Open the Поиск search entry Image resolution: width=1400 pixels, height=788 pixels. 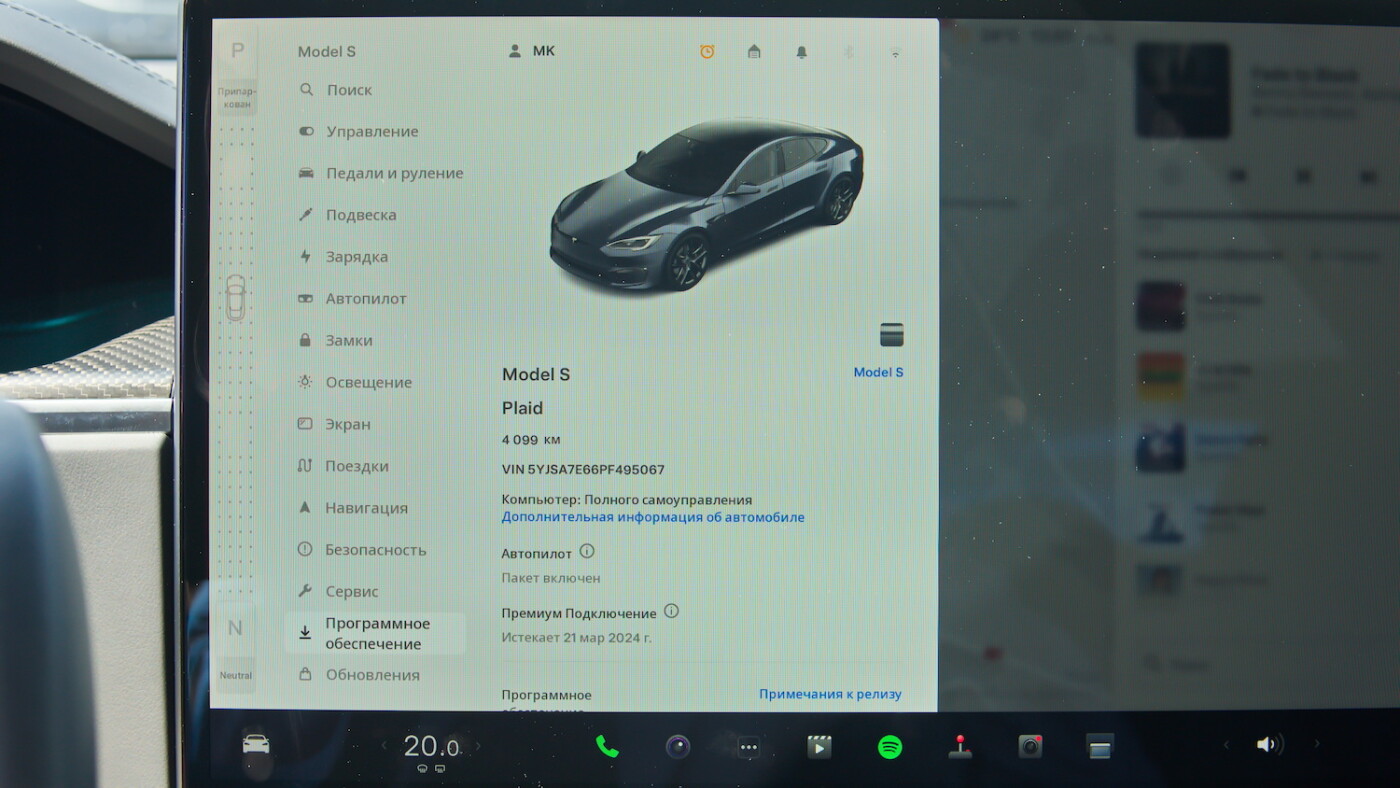(336, 90)
